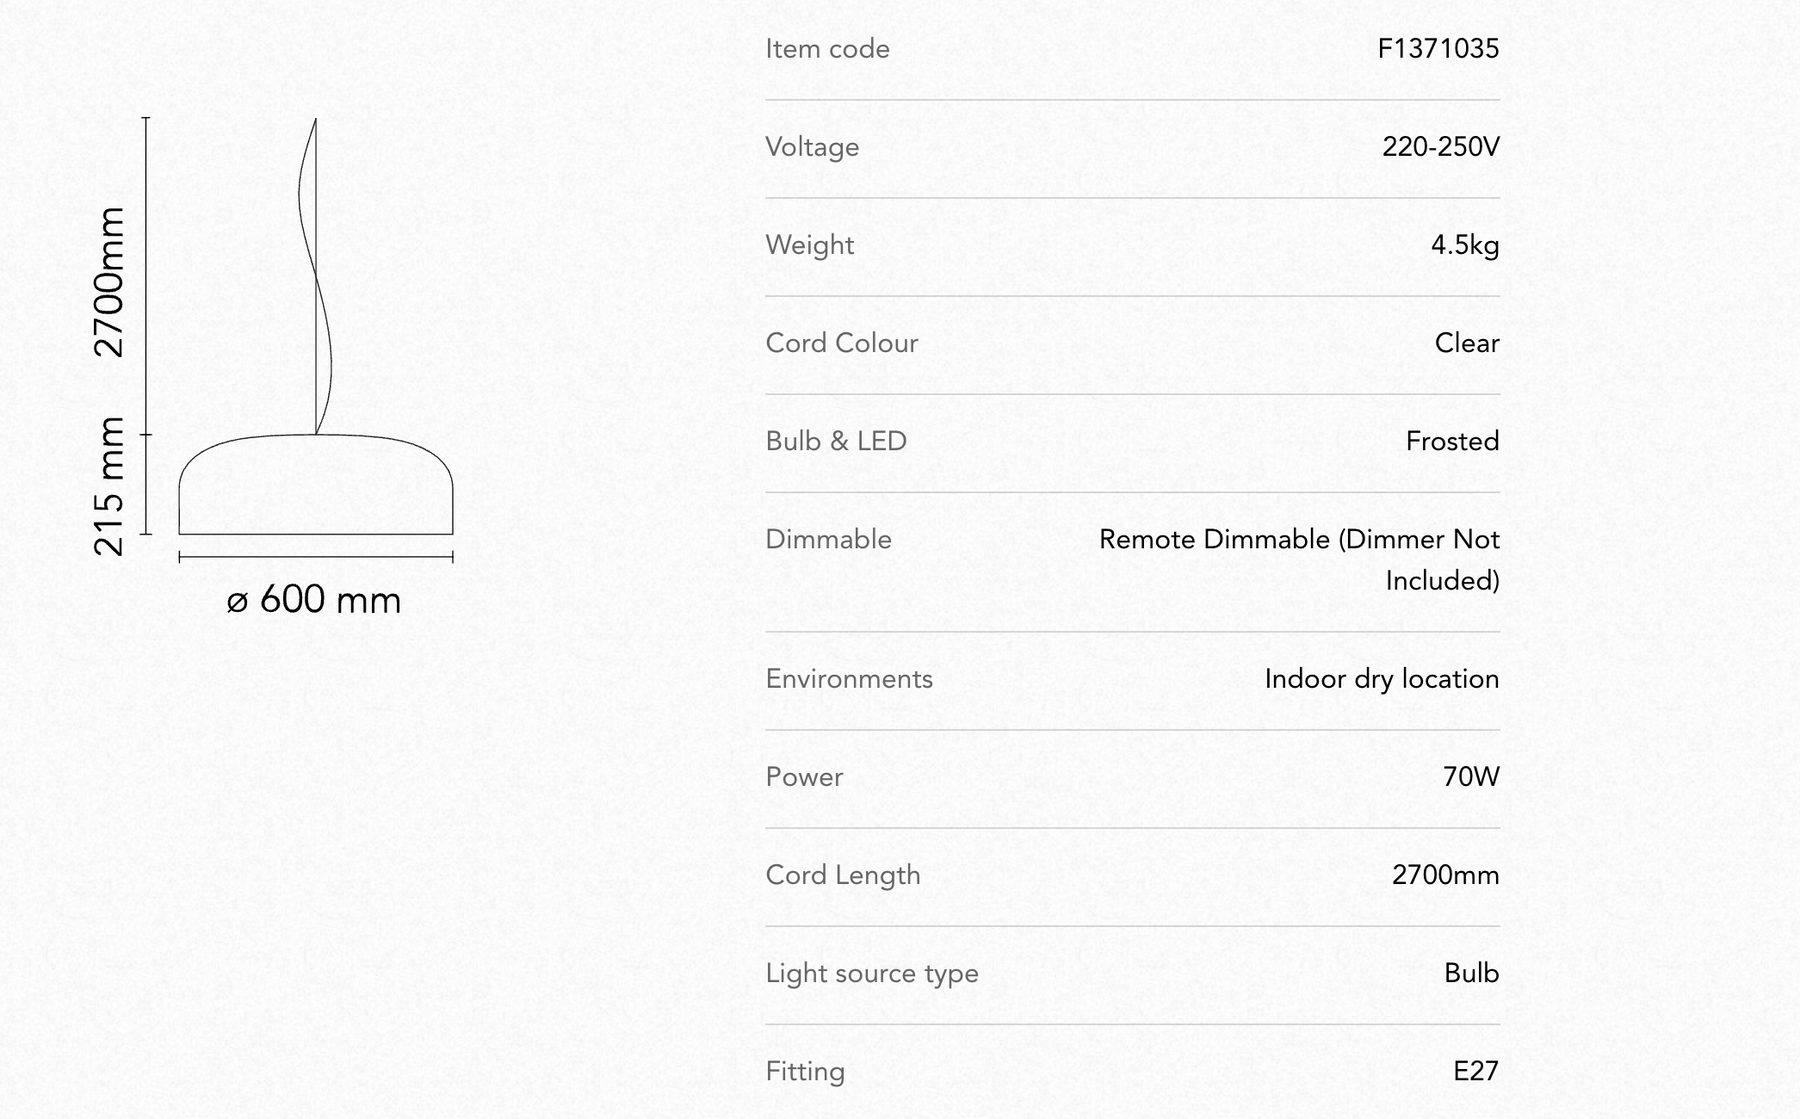1800x1119 pixels.
Task: Select the Remote Dimmable description text
Action: coord(1299,560)
